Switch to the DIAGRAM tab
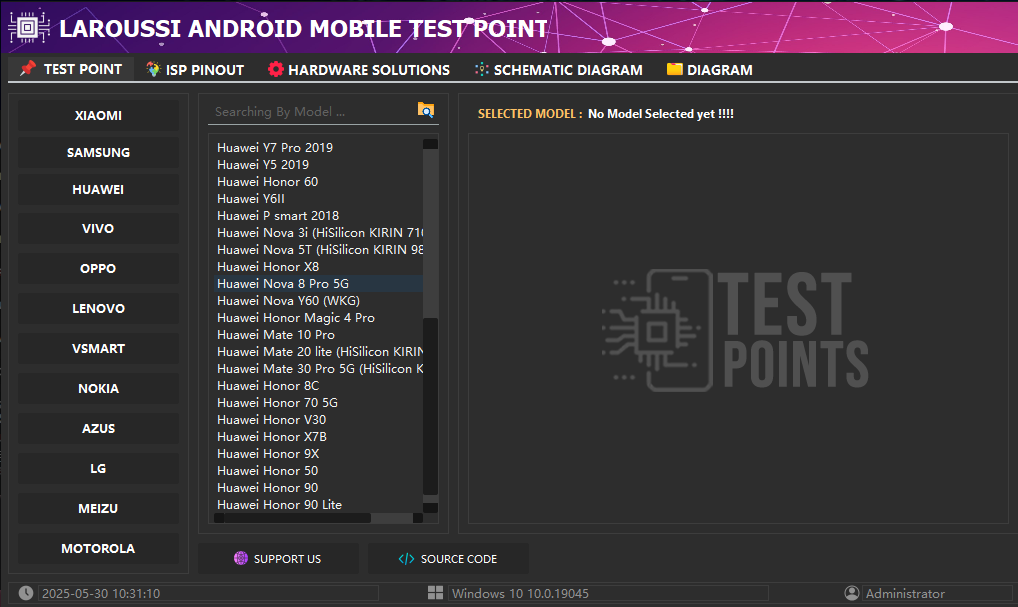 (x=709, y=70)
